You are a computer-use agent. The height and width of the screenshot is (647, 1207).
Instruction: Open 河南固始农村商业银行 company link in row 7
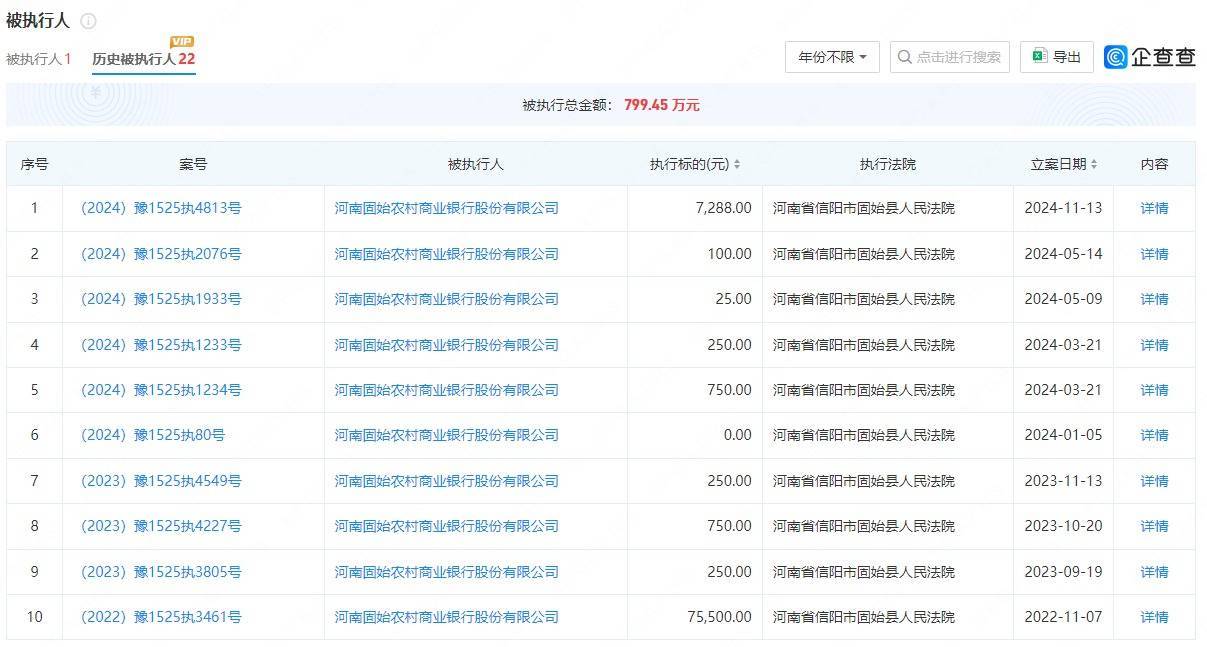tap(447, 481)
